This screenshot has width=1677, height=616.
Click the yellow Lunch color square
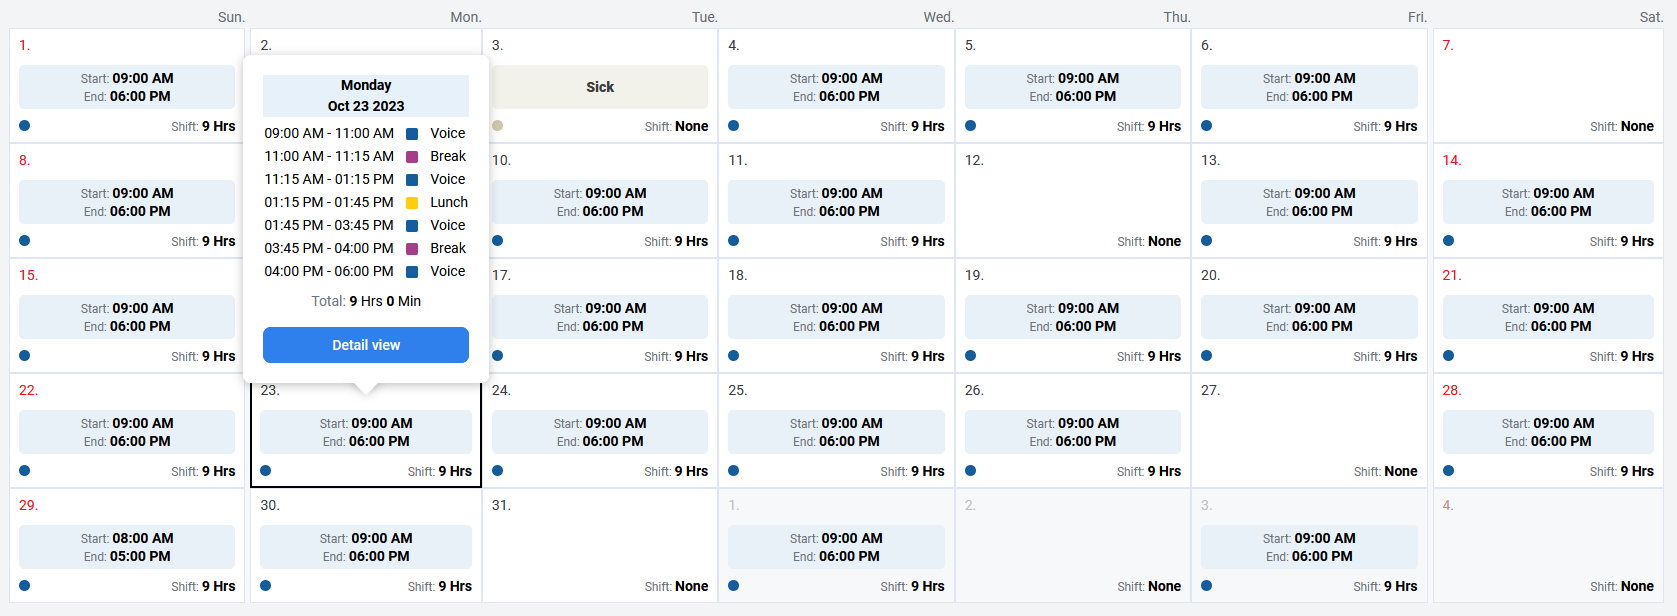point(412,203)
